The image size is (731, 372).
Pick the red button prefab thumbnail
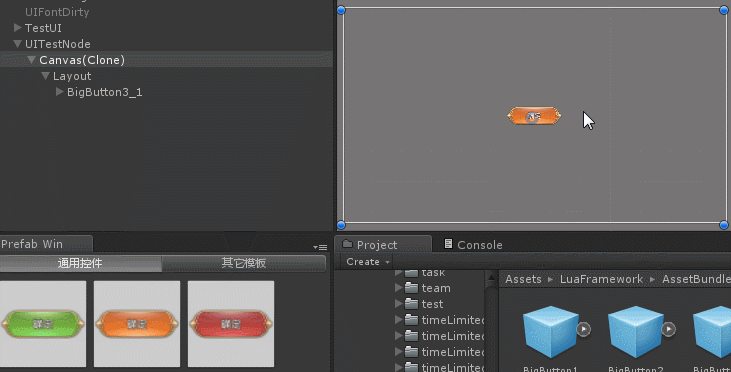pos(231,324)
